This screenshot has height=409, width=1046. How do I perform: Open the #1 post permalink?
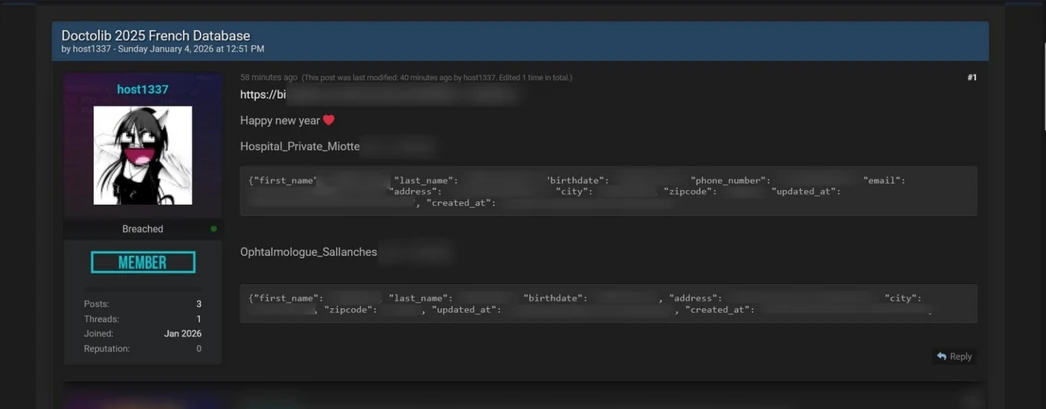click(971, 78)
